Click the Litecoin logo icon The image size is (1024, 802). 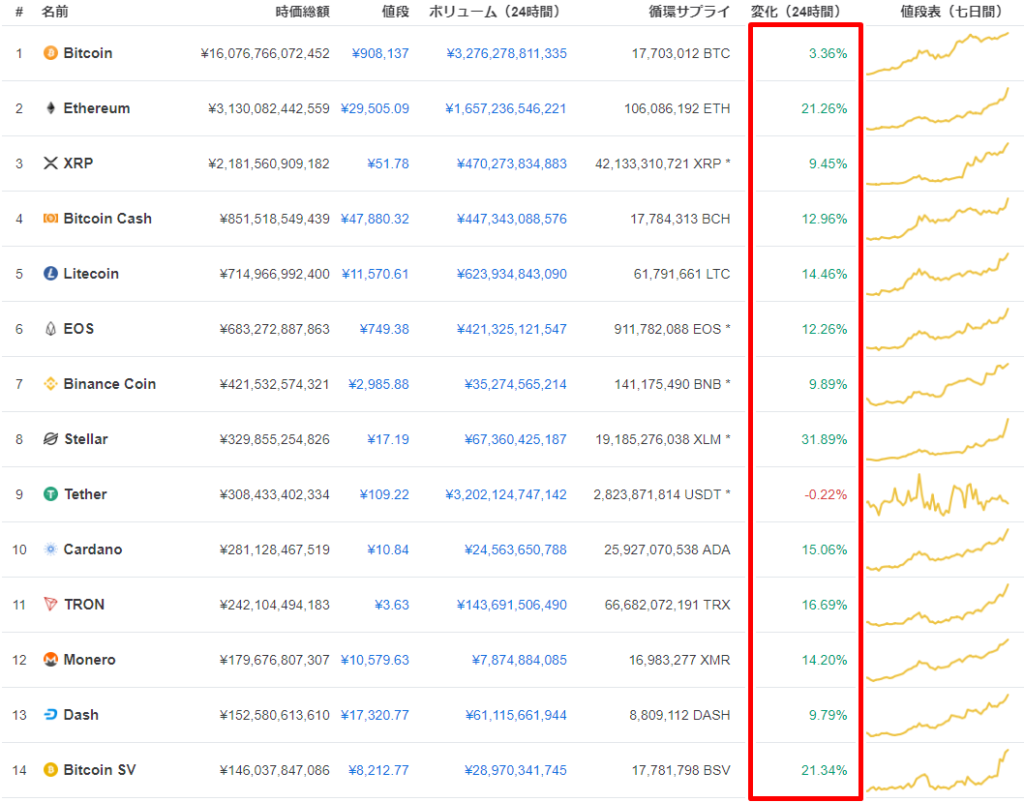pos(50,274)
